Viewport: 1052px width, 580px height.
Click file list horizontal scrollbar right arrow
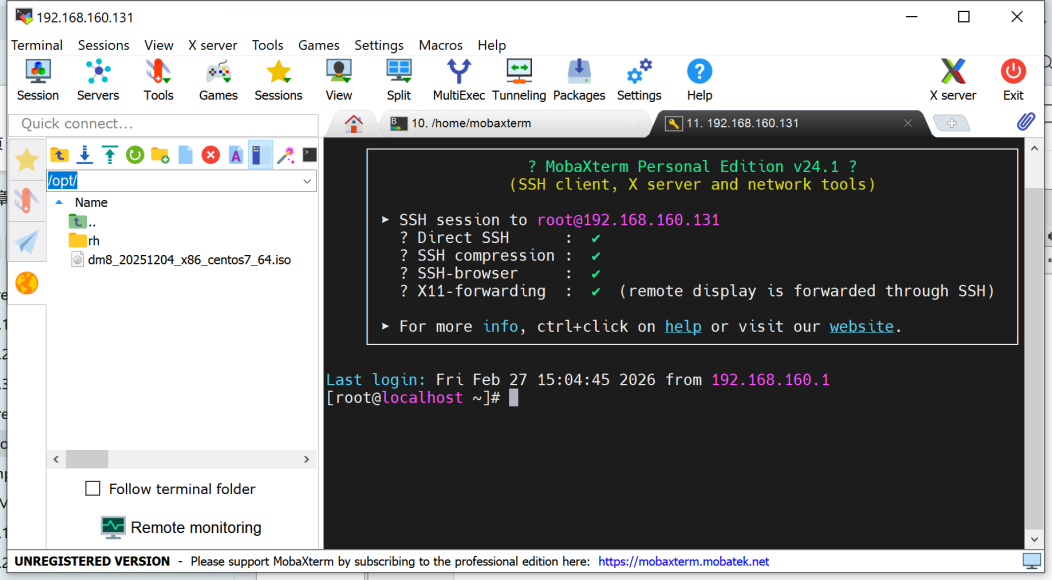coord(307,459)
